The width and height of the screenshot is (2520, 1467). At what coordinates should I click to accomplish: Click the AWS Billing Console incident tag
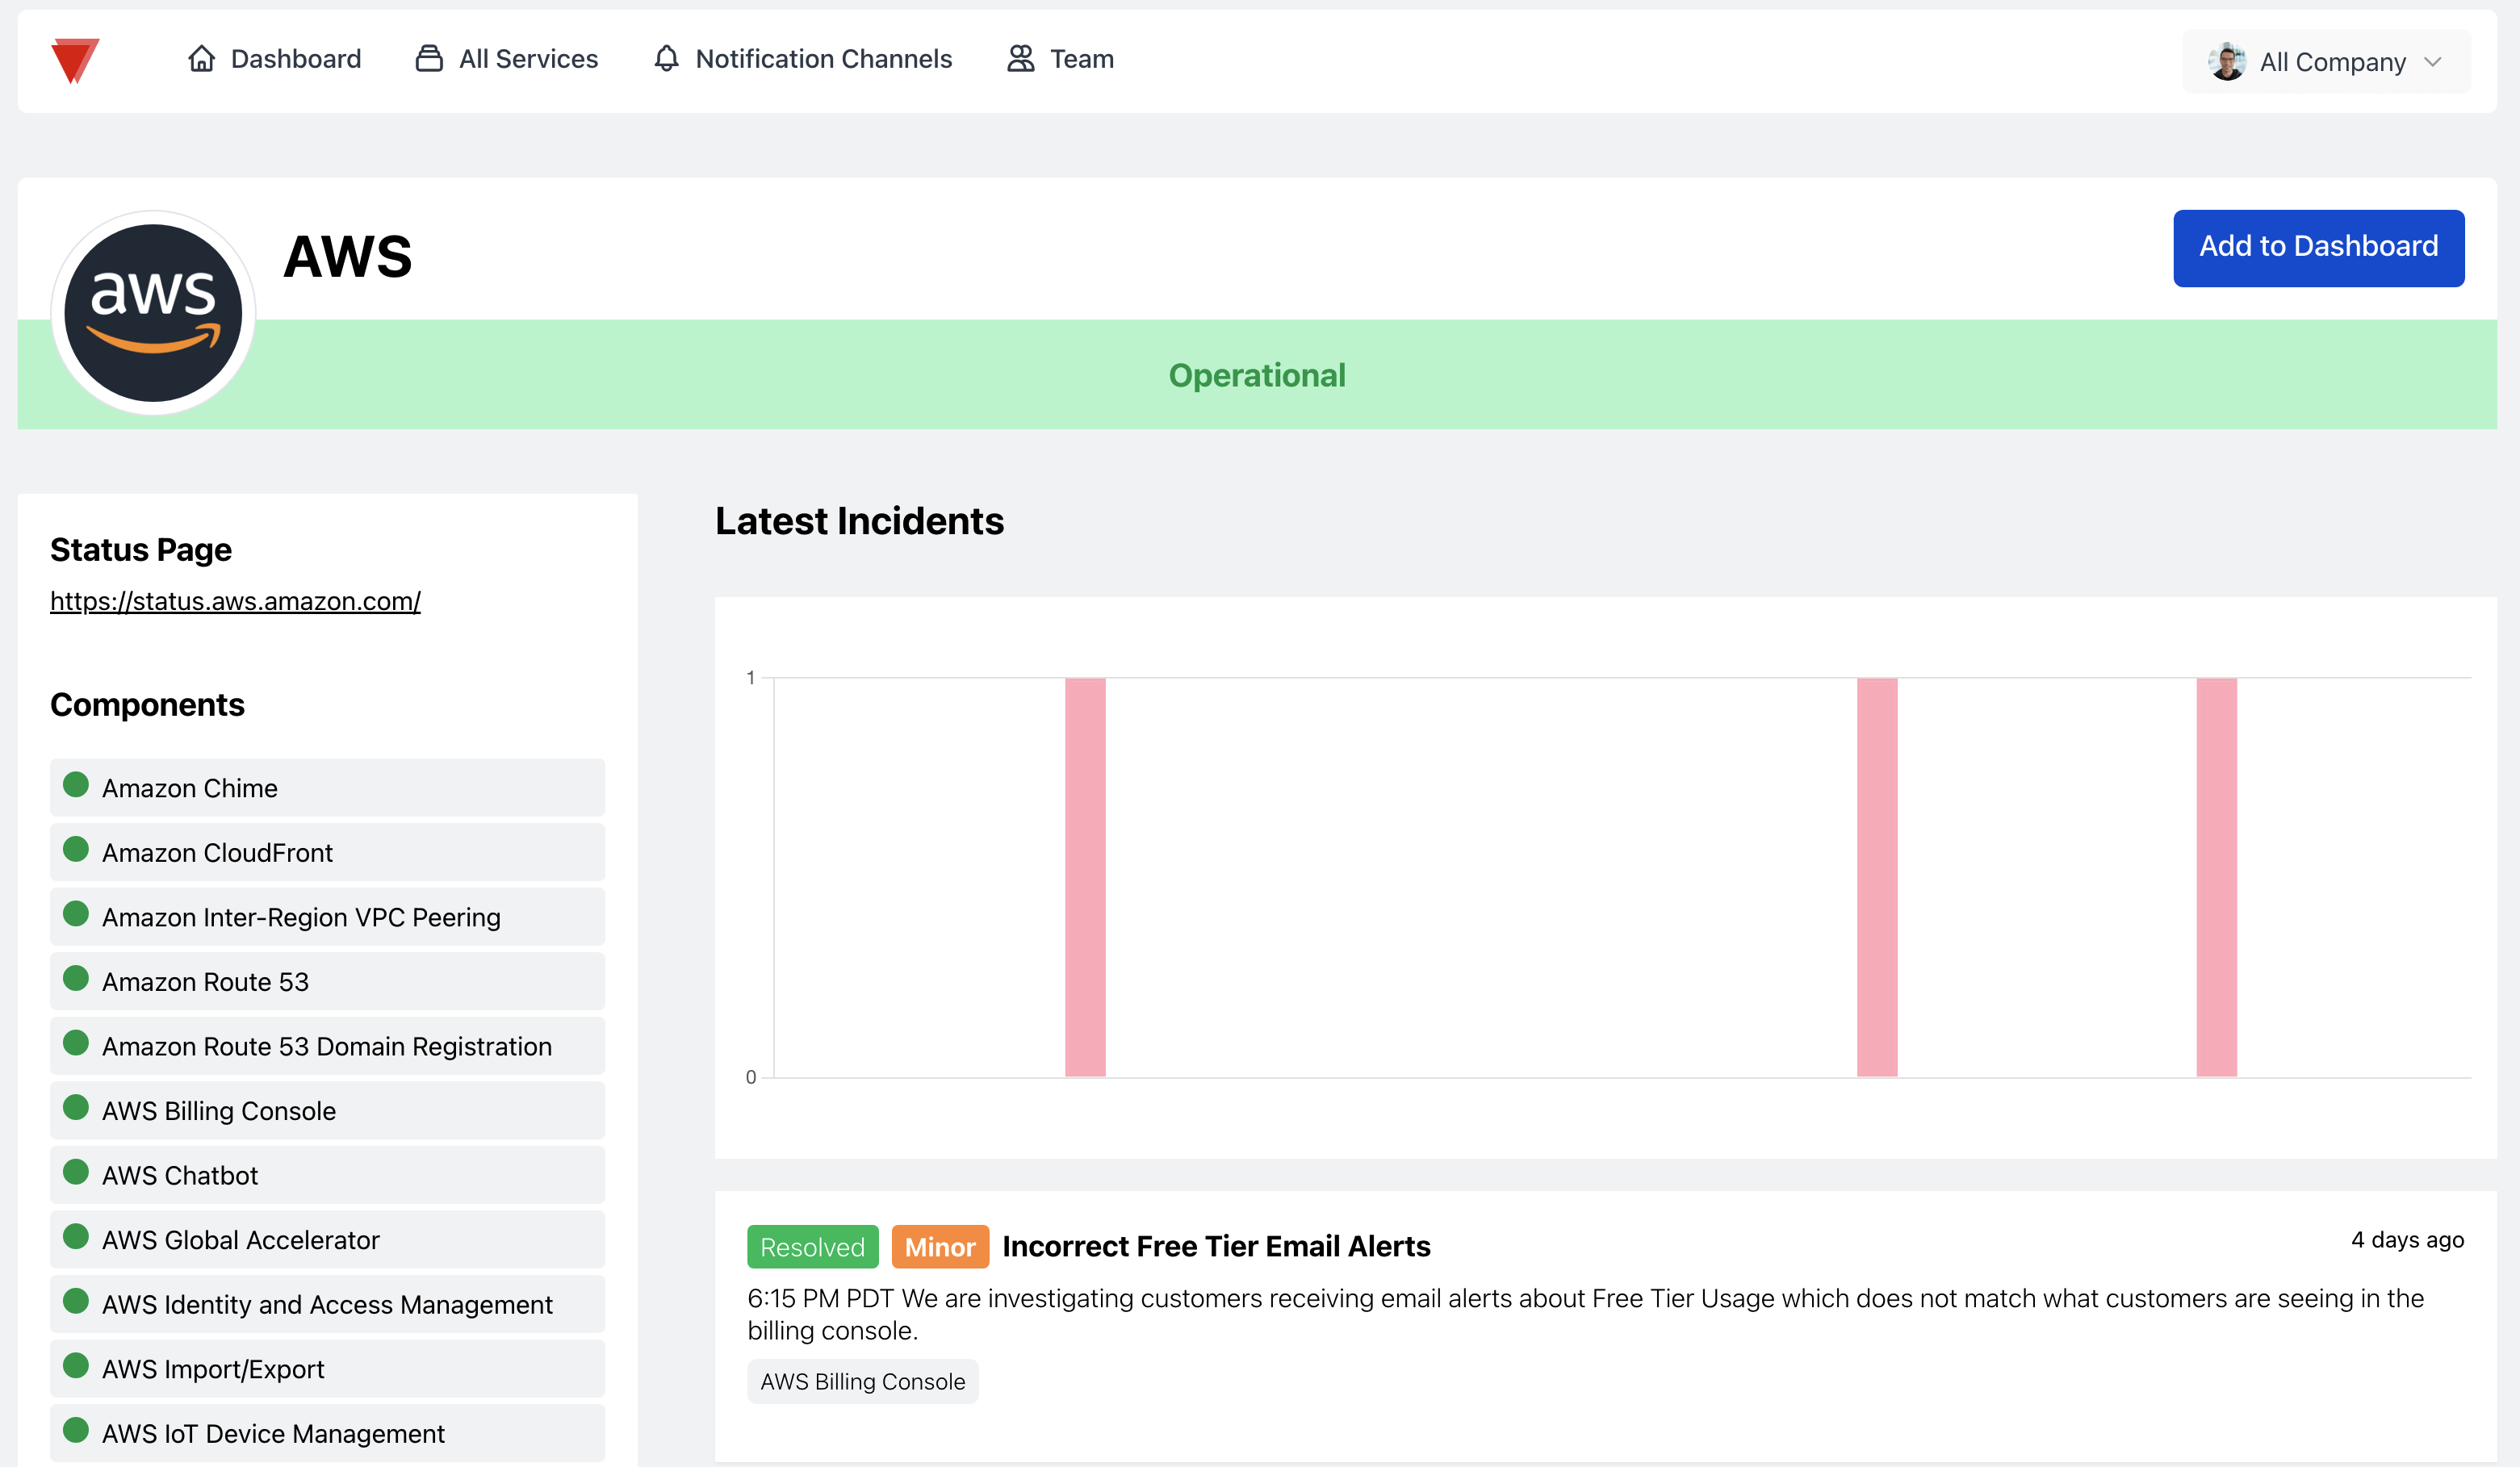click(x=862, y=1382)
